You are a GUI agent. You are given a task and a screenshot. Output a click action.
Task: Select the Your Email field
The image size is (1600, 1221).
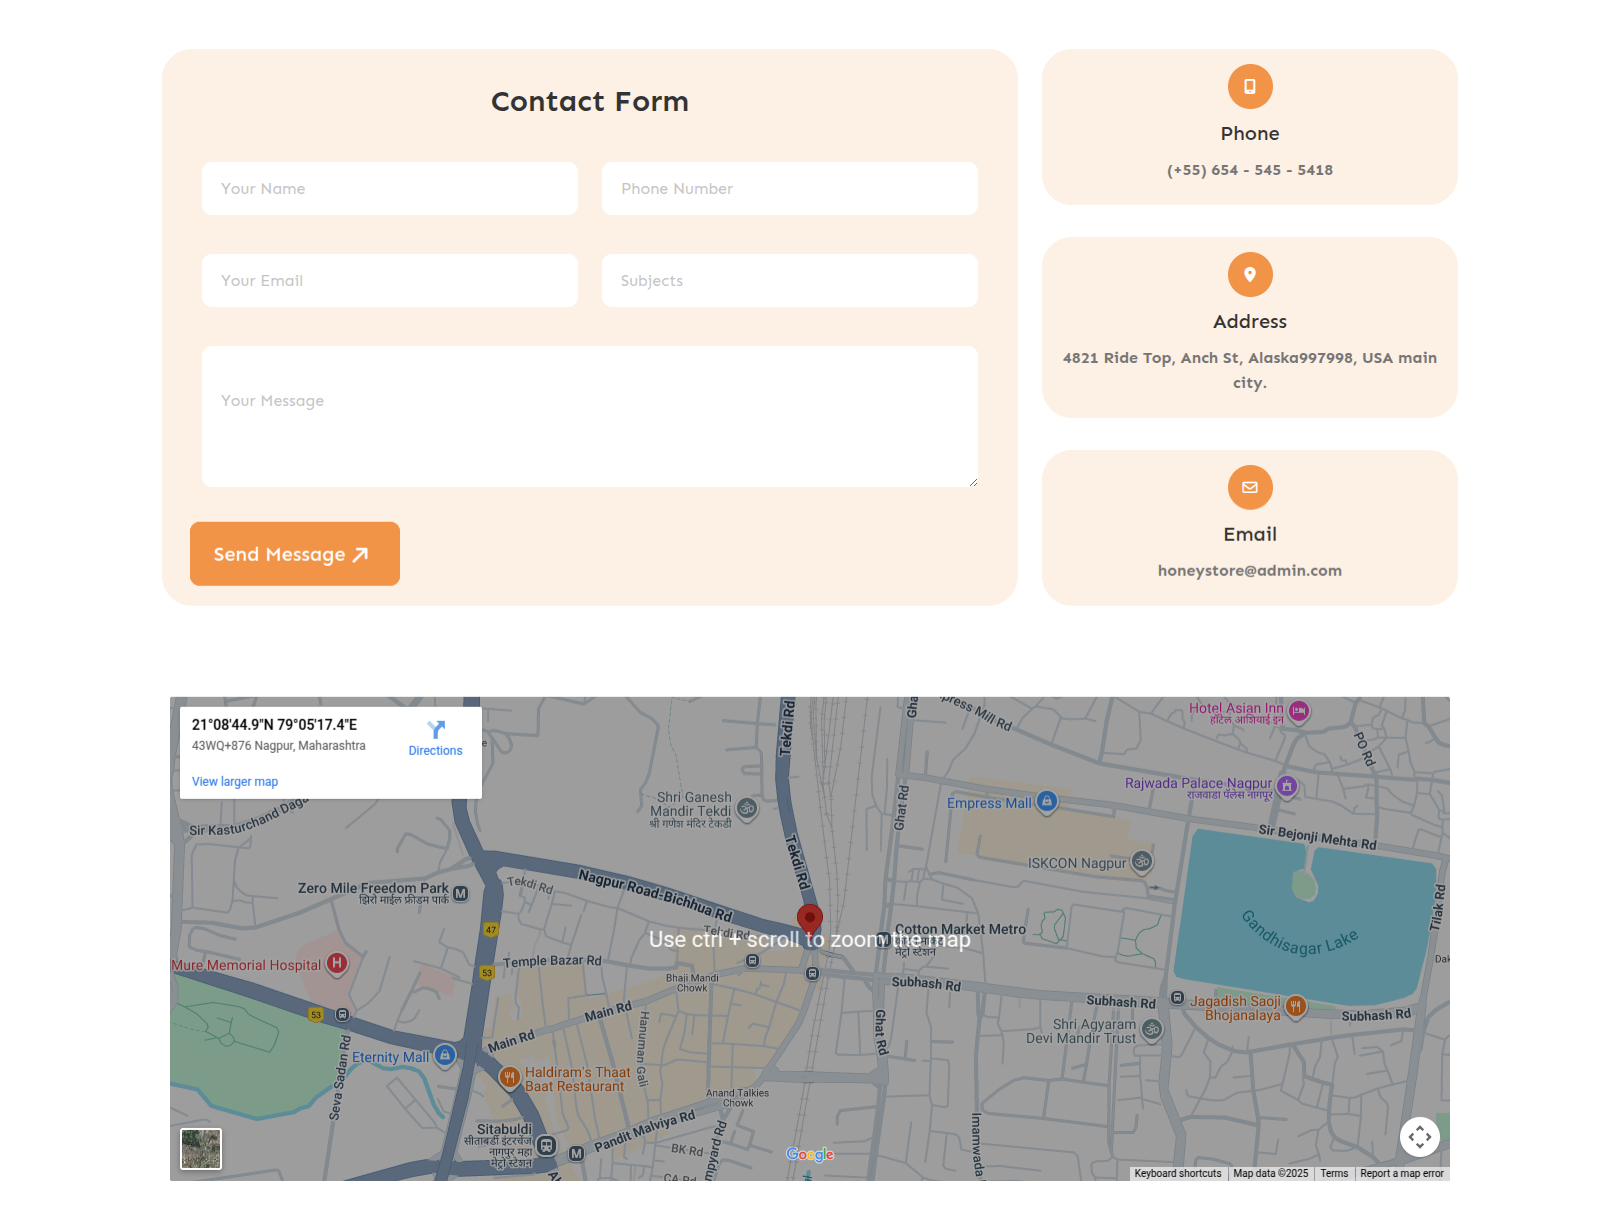[x=390, y=281]
